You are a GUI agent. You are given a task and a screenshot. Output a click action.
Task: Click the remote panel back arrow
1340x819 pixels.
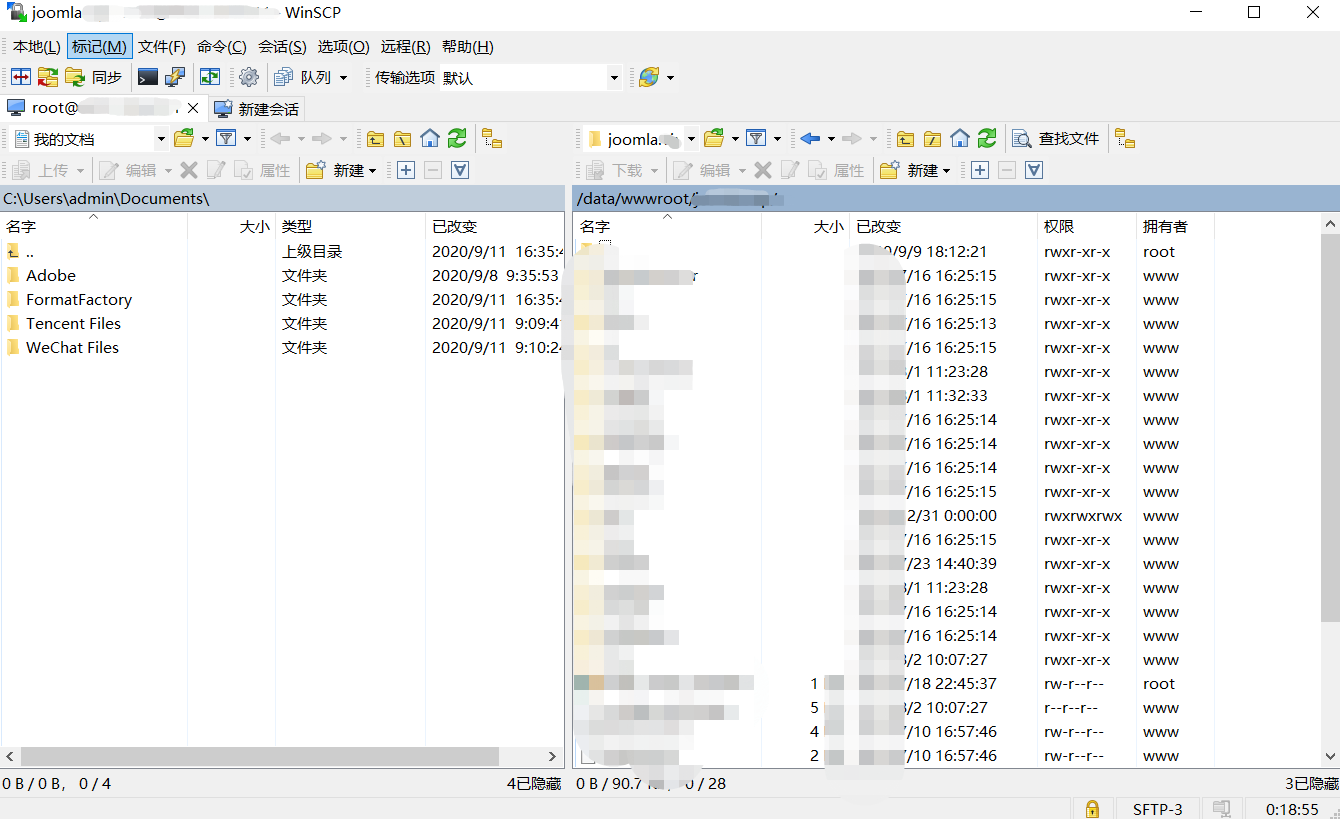[x=810, y=139]
